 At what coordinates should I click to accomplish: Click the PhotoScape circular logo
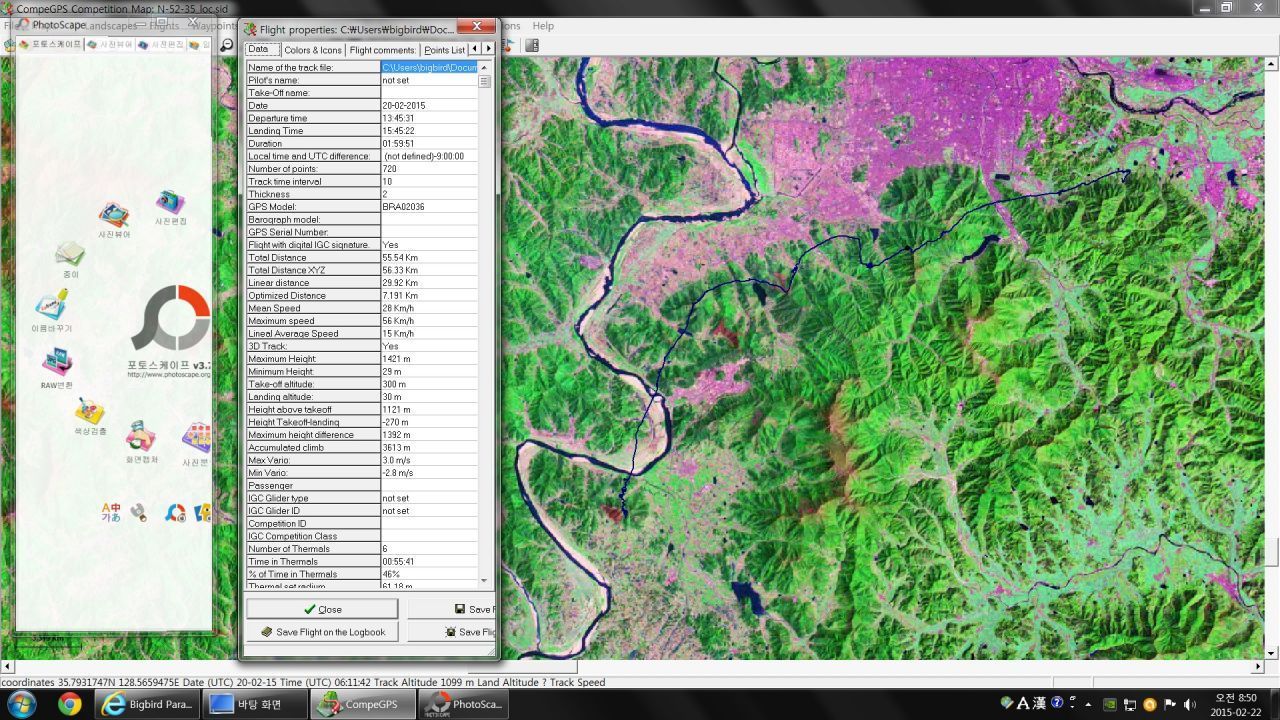[171, 318]
